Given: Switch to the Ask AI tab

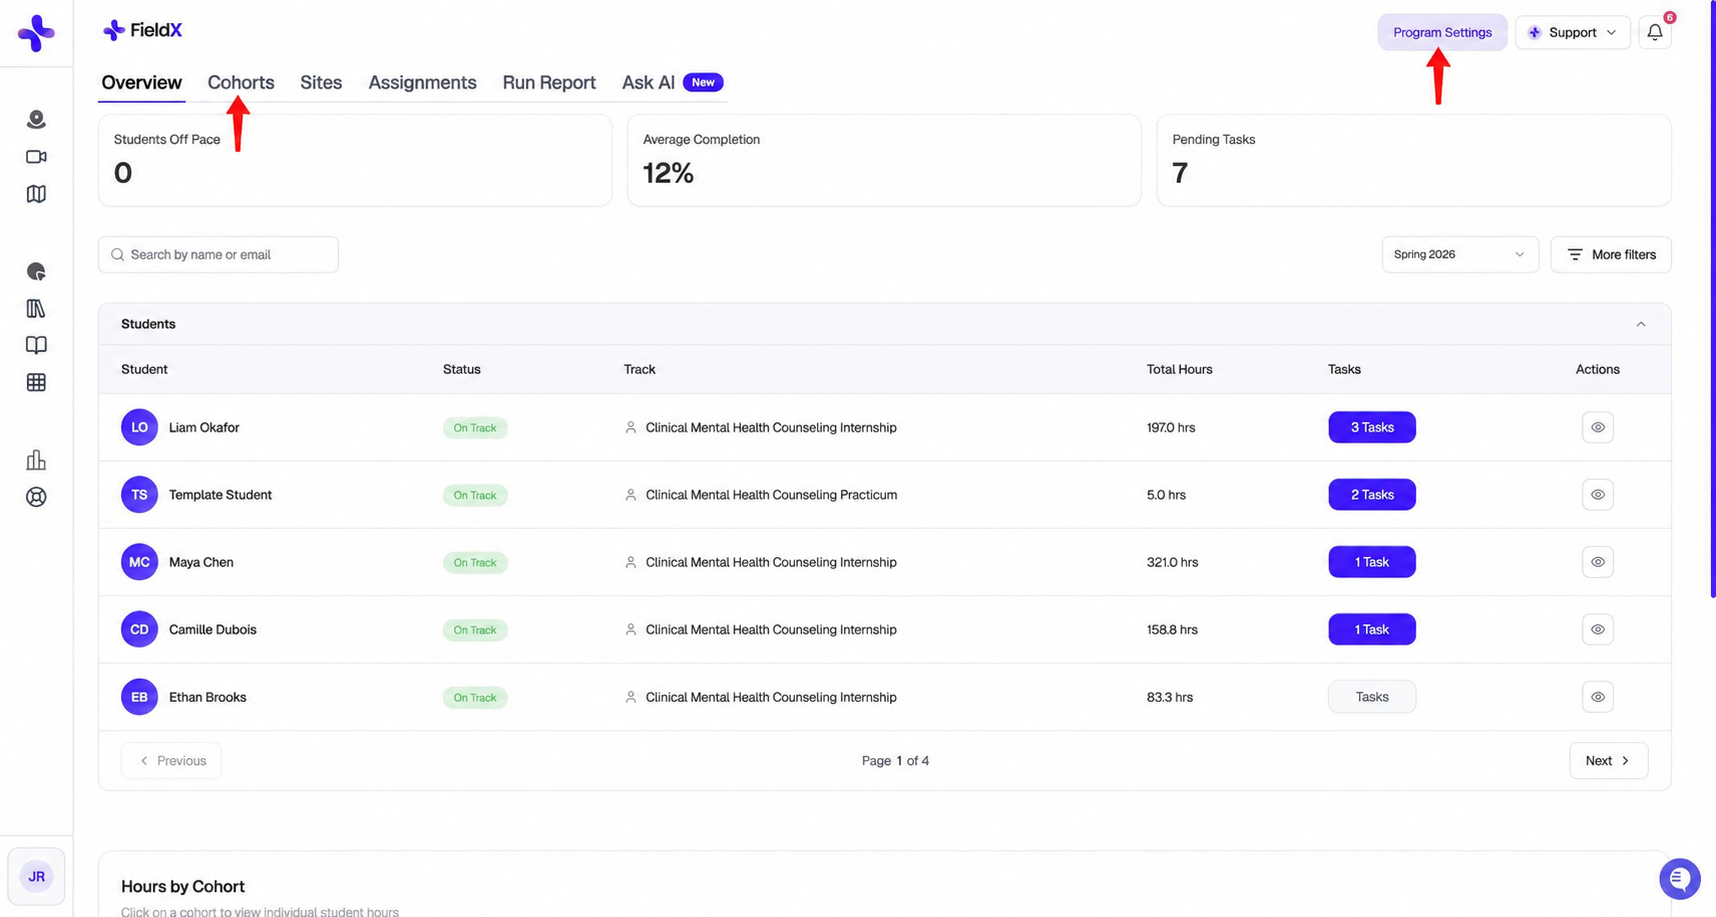Looking at the screenshot, I should click(x=672, y=82).
